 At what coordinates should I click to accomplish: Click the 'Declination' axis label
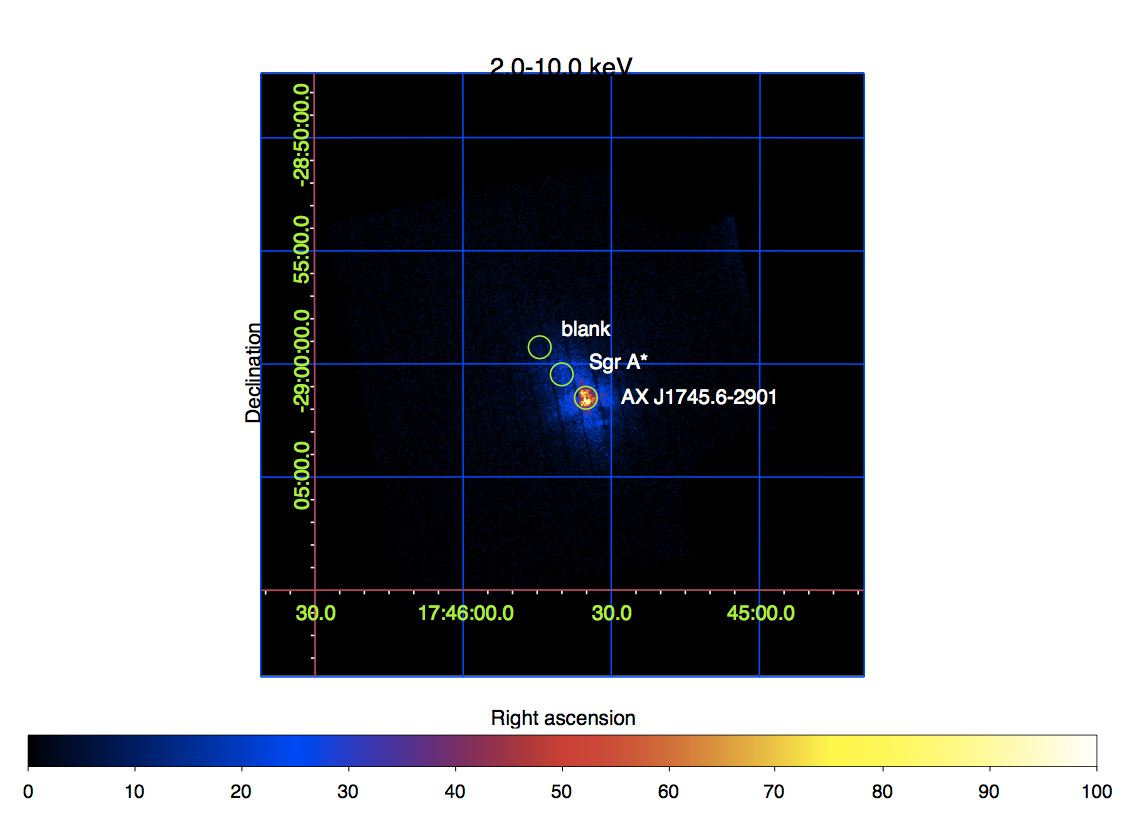tap(253, 372)
